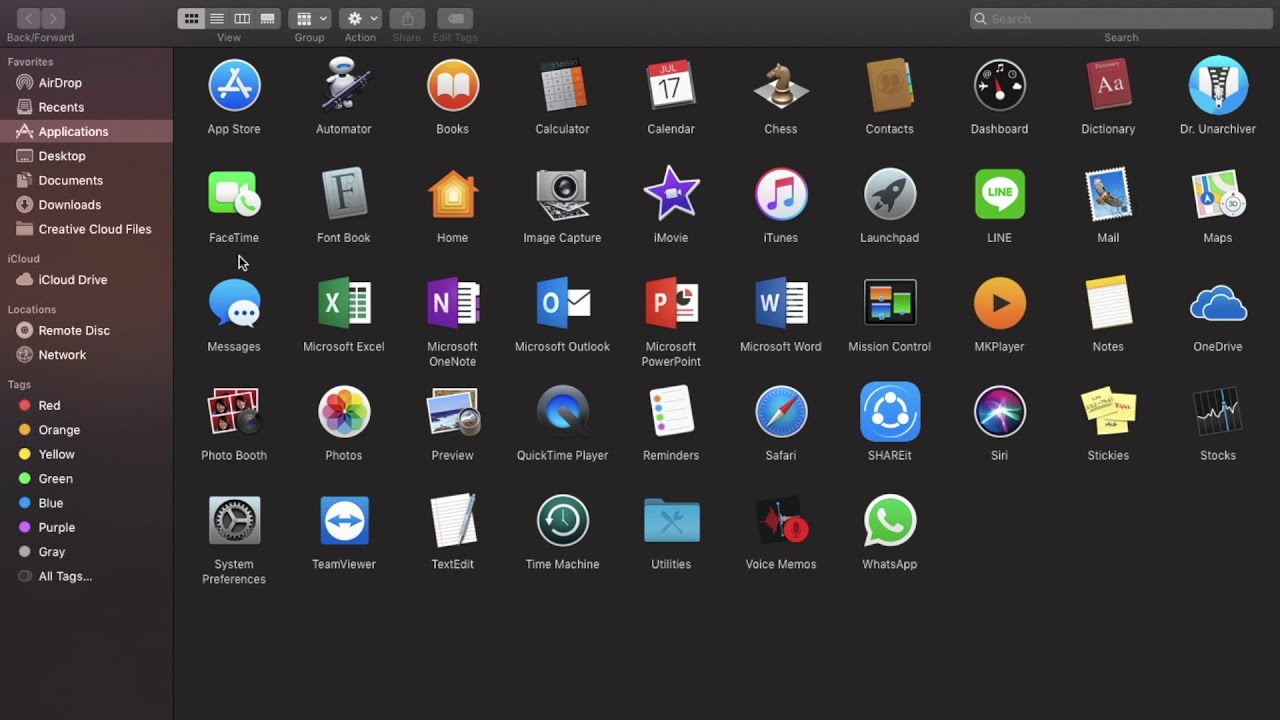Click the Mail stamp icon
The height and width of the screenshot is (720, 1280).
1108,194
